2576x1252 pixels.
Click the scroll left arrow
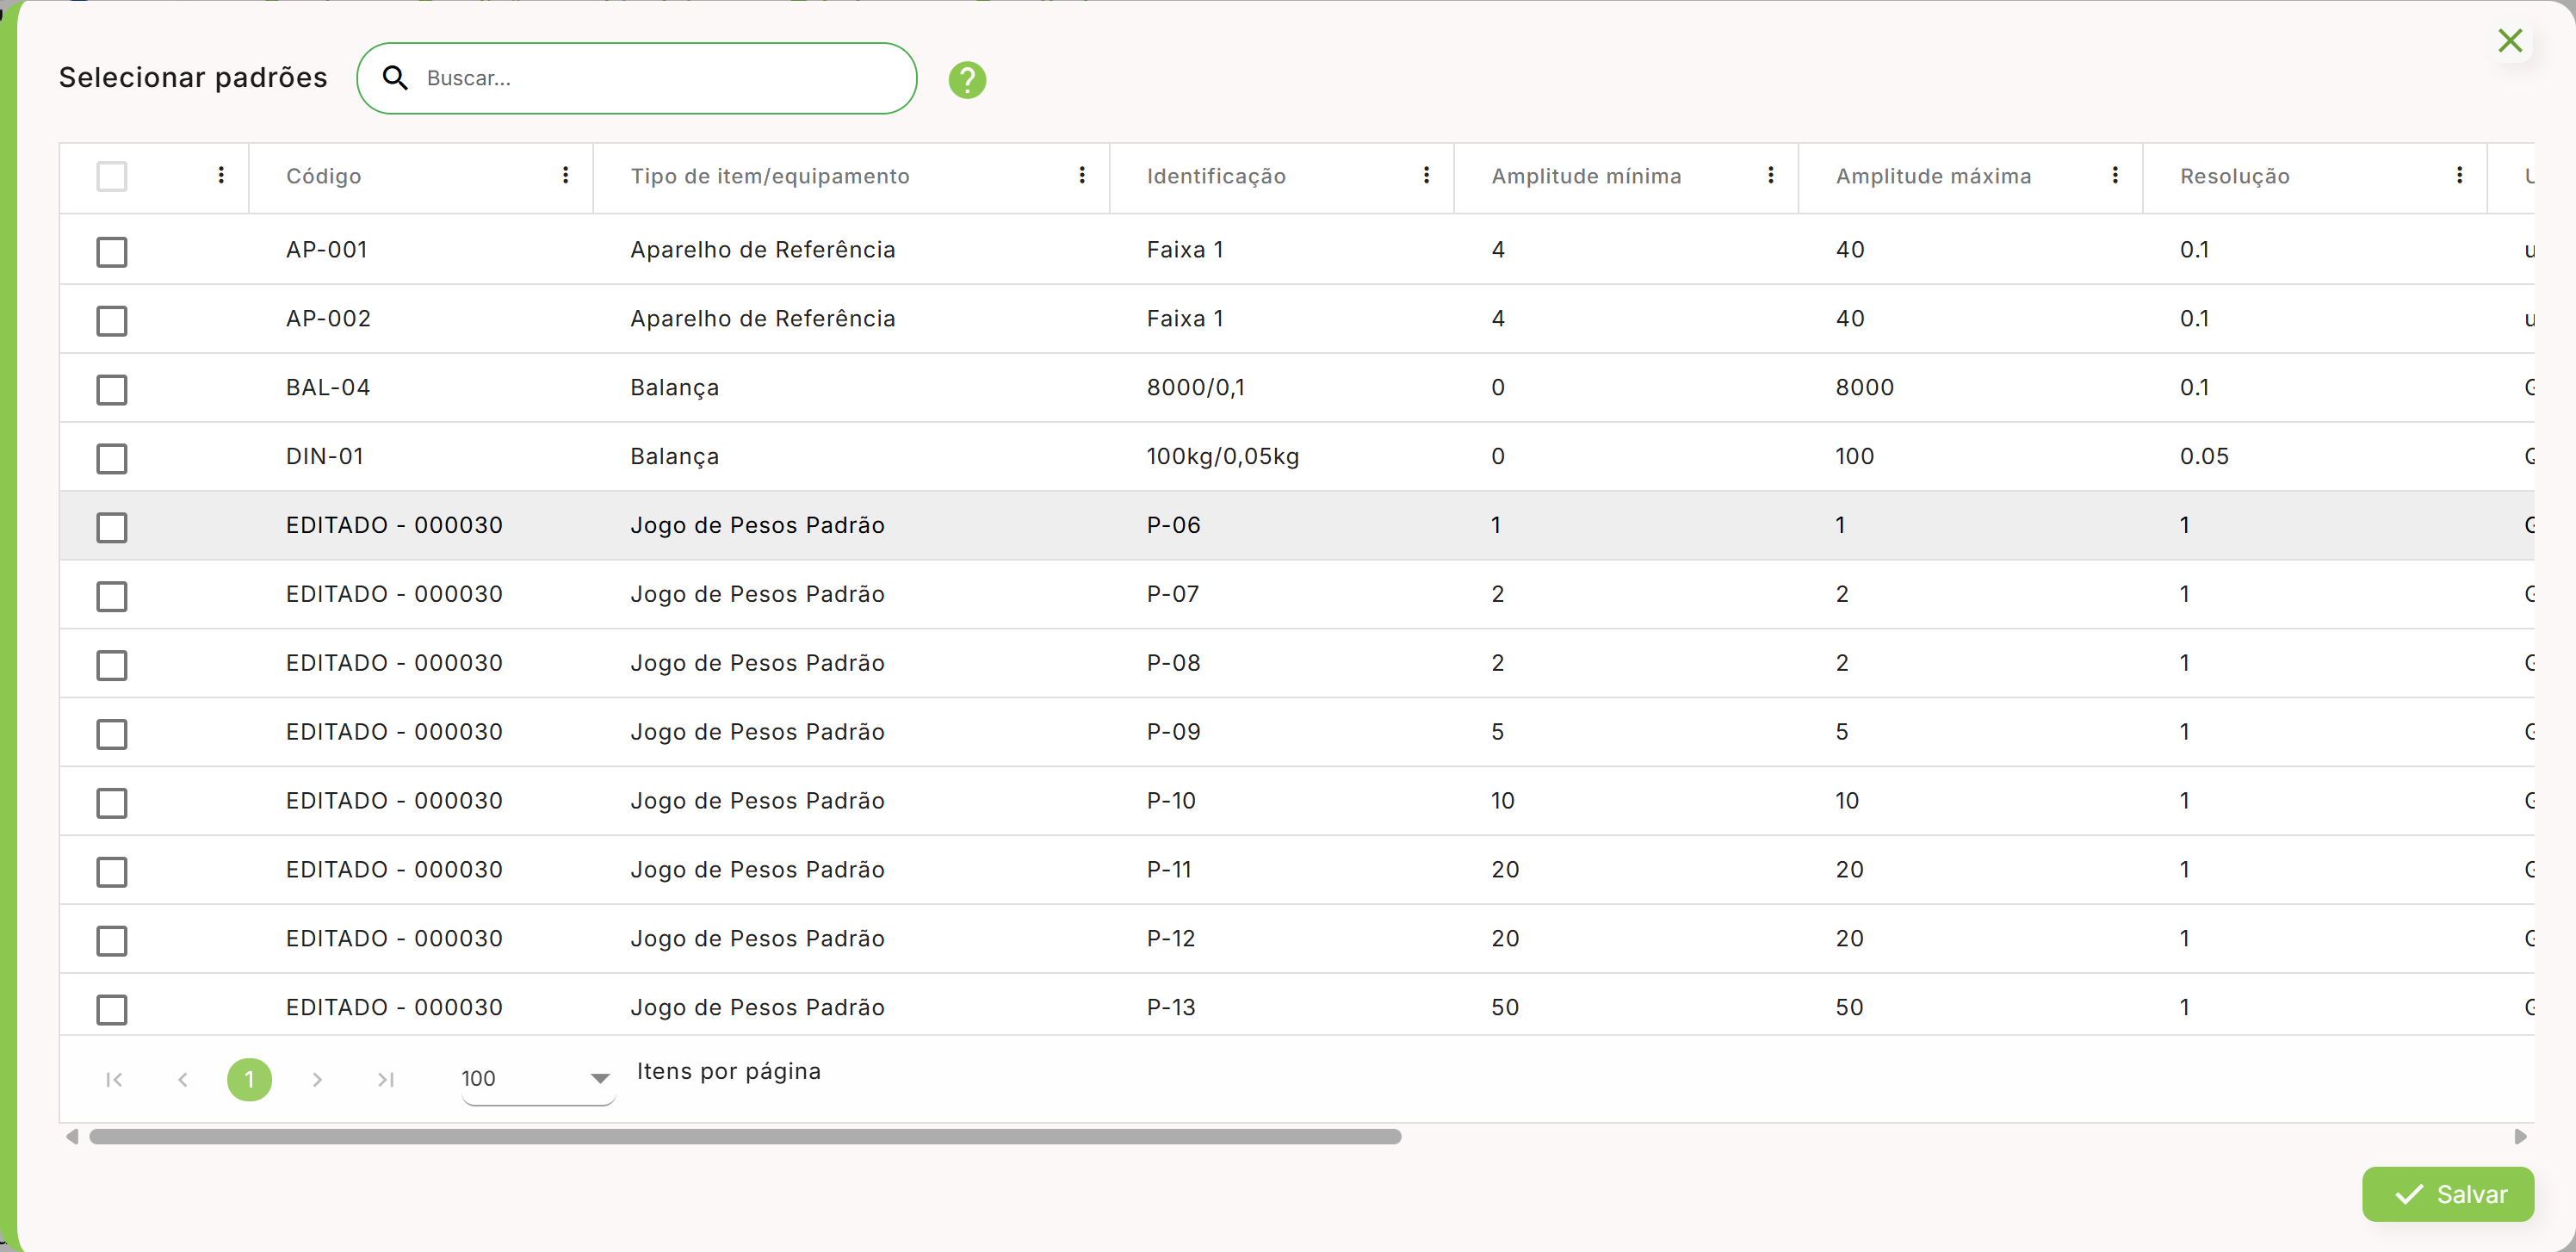(x=72, y=1137)
